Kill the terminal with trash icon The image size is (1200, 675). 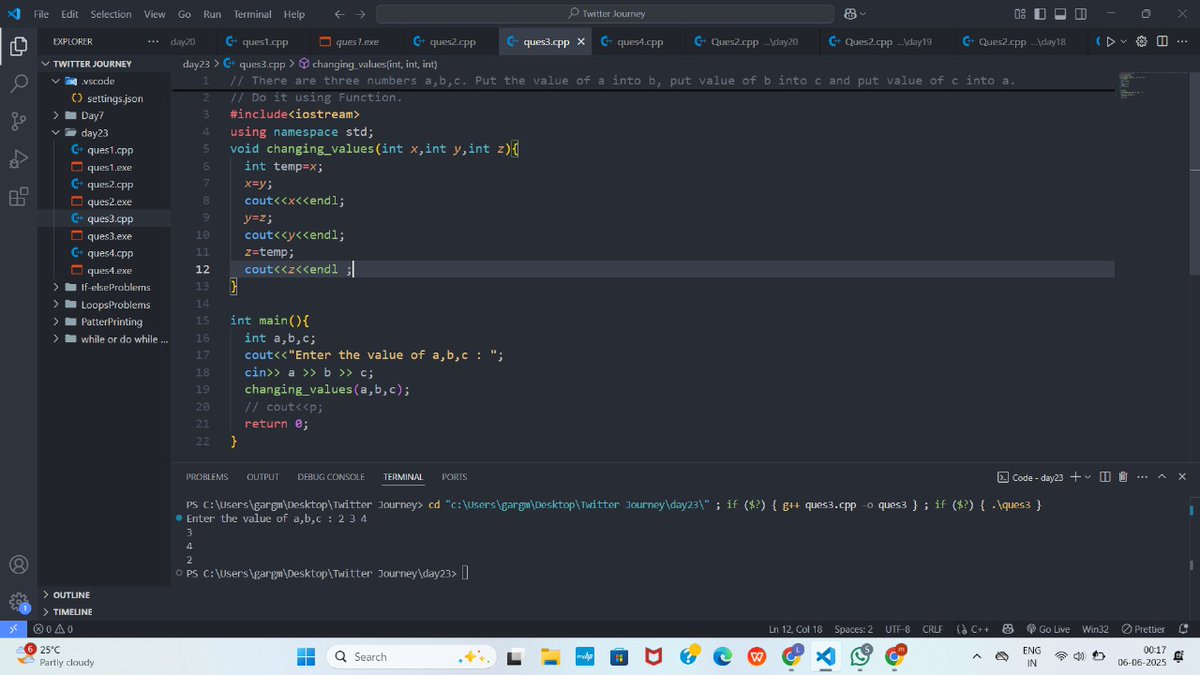click(x=1123, y=477)
